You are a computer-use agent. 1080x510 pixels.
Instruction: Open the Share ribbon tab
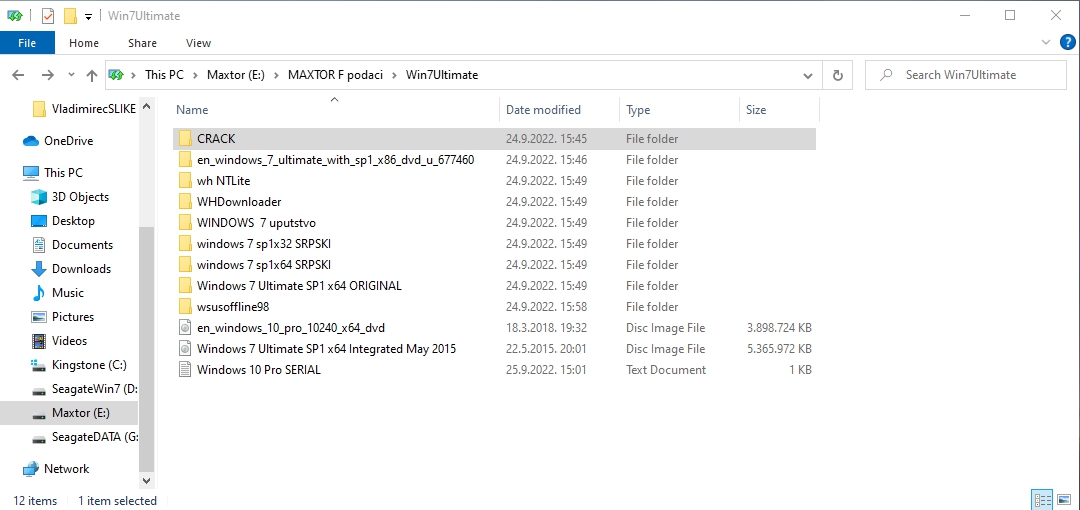tap(142, 43)
